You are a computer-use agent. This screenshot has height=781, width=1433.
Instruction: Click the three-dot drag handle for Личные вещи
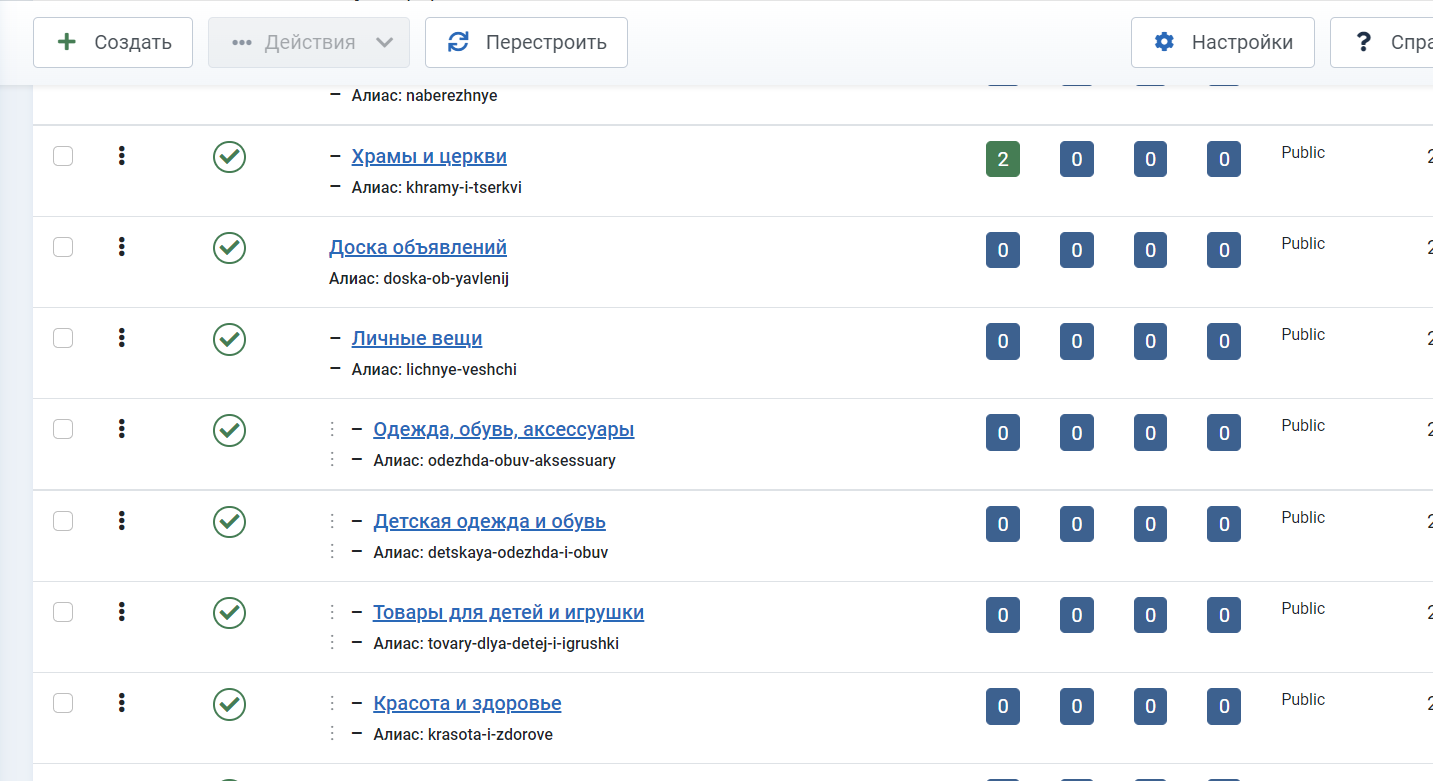point(121,338)
